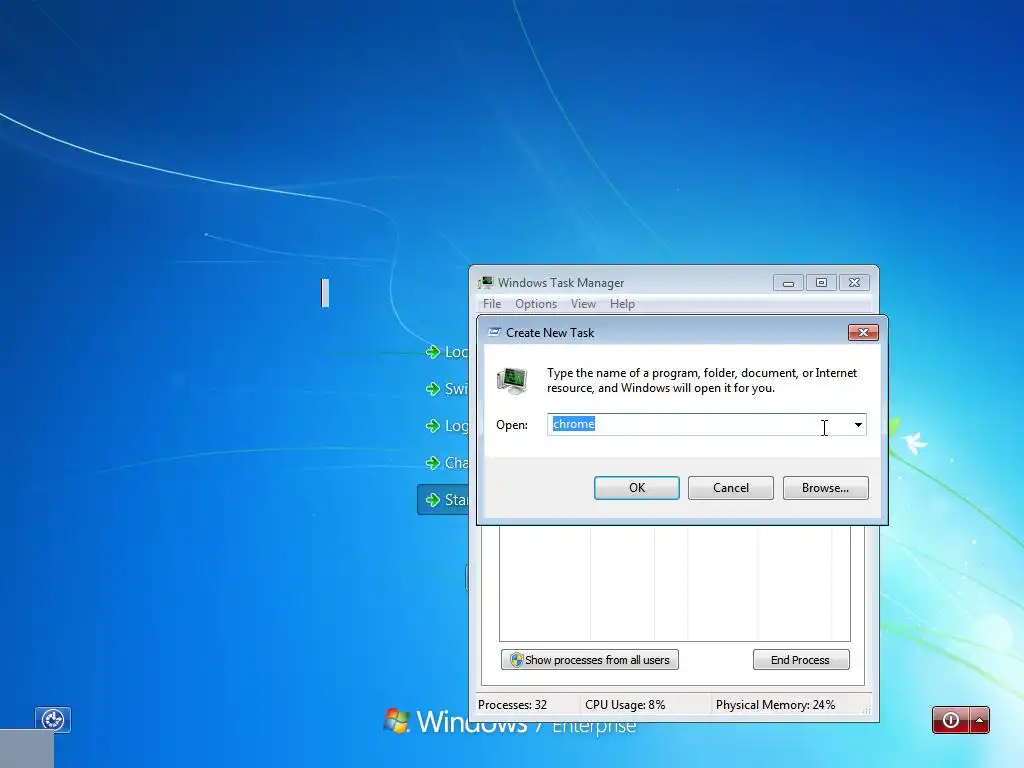Image resolution: width=1024 pixels, height=768 pixels.
Task: Click the Switch User arrow icon
Action: coord(432,389)
